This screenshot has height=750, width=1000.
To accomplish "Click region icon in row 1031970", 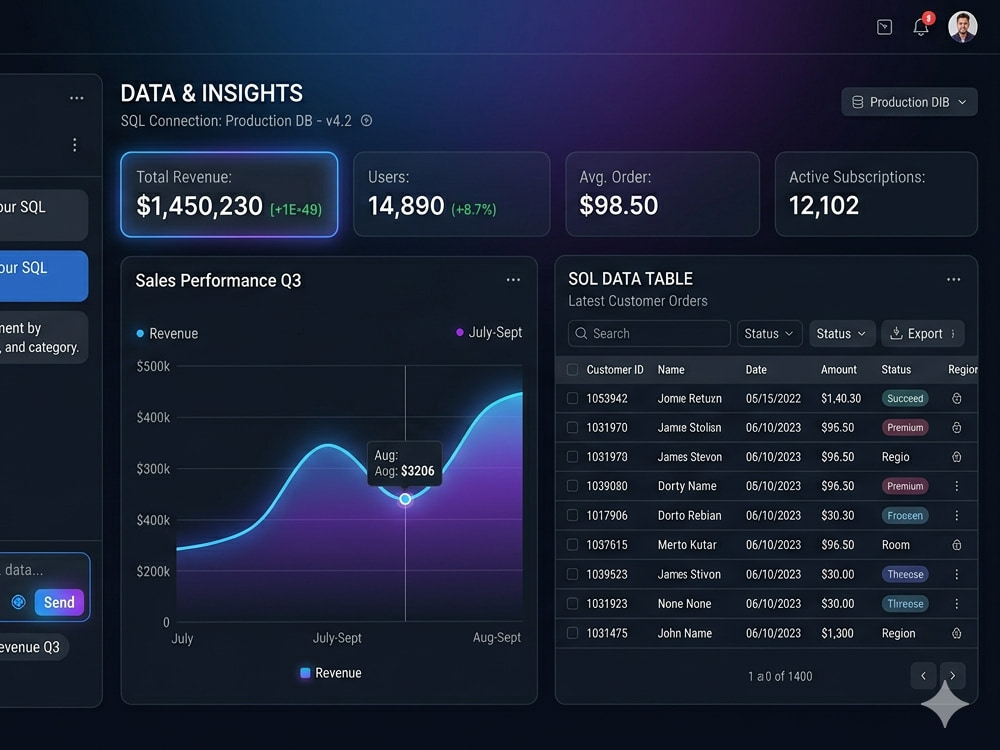I will point(957,428).
